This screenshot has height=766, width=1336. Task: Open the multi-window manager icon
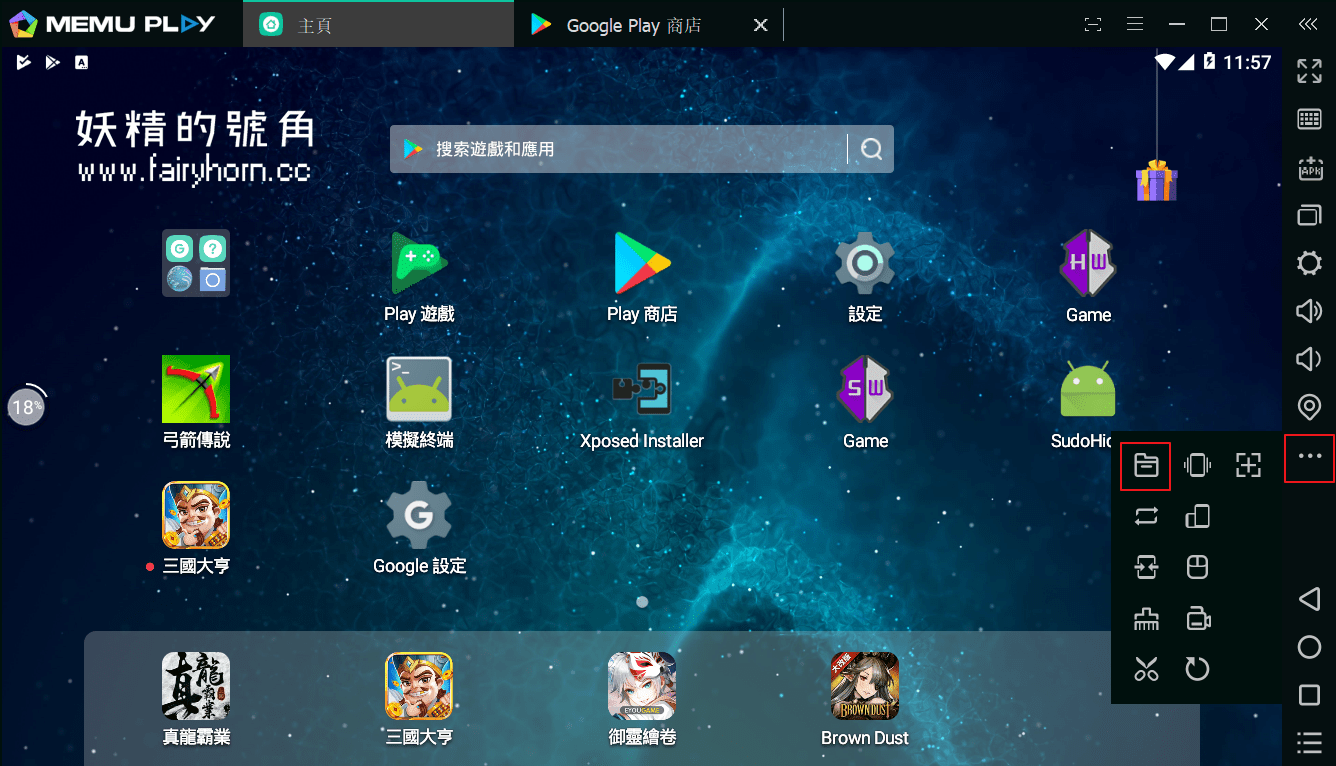1309,215
